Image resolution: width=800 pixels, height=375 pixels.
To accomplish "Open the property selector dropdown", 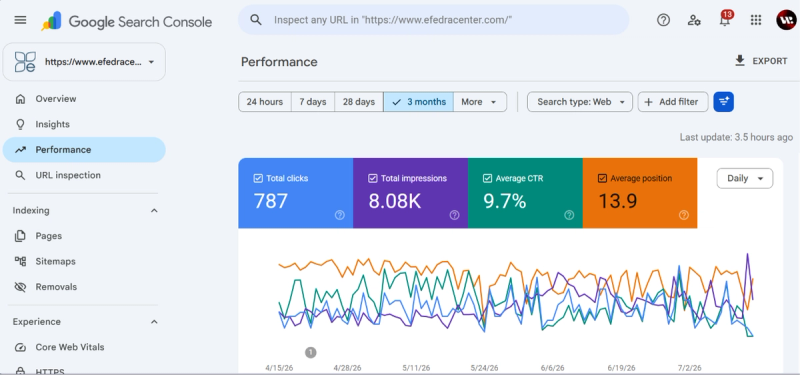I will [x=84, y=62].
